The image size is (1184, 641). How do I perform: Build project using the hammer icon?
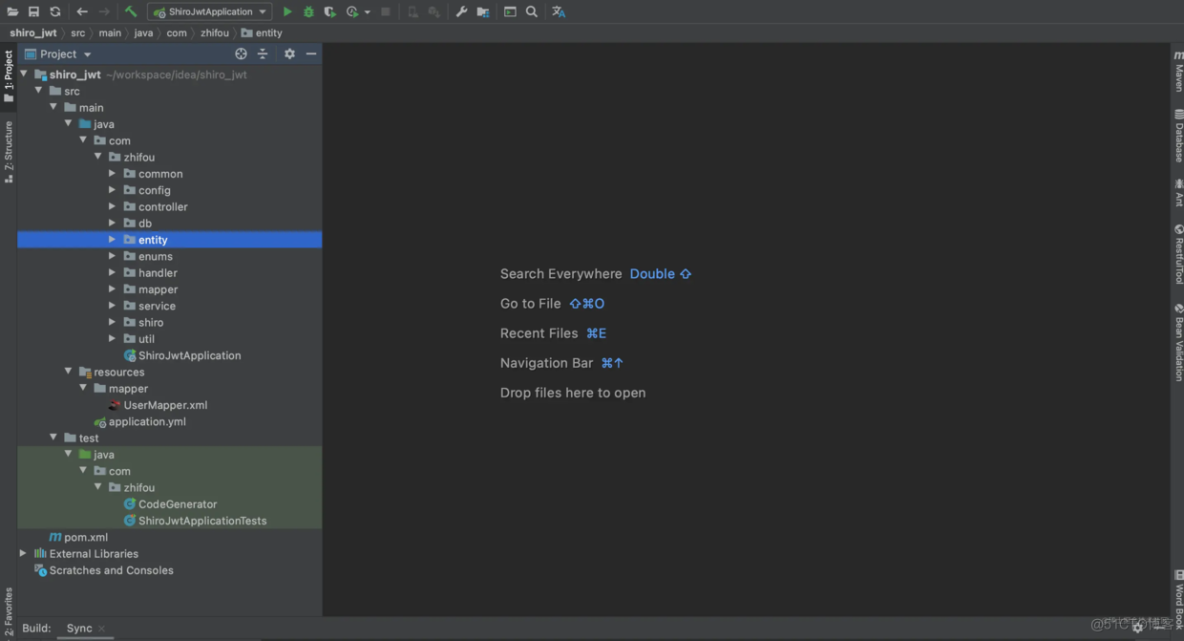(131, 12)
